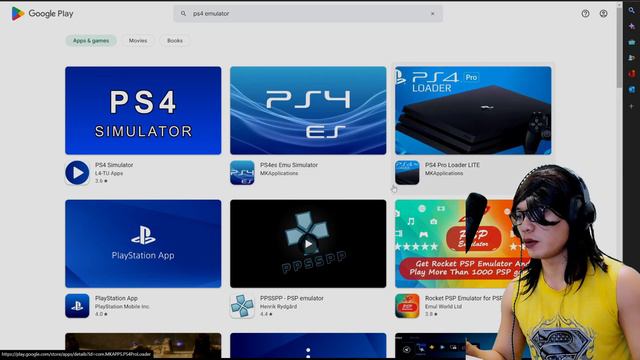Viewport: 640px width, 360px height.
Task: Open the PS4 Pro Loader LITE title link
Action: point(452,165)
